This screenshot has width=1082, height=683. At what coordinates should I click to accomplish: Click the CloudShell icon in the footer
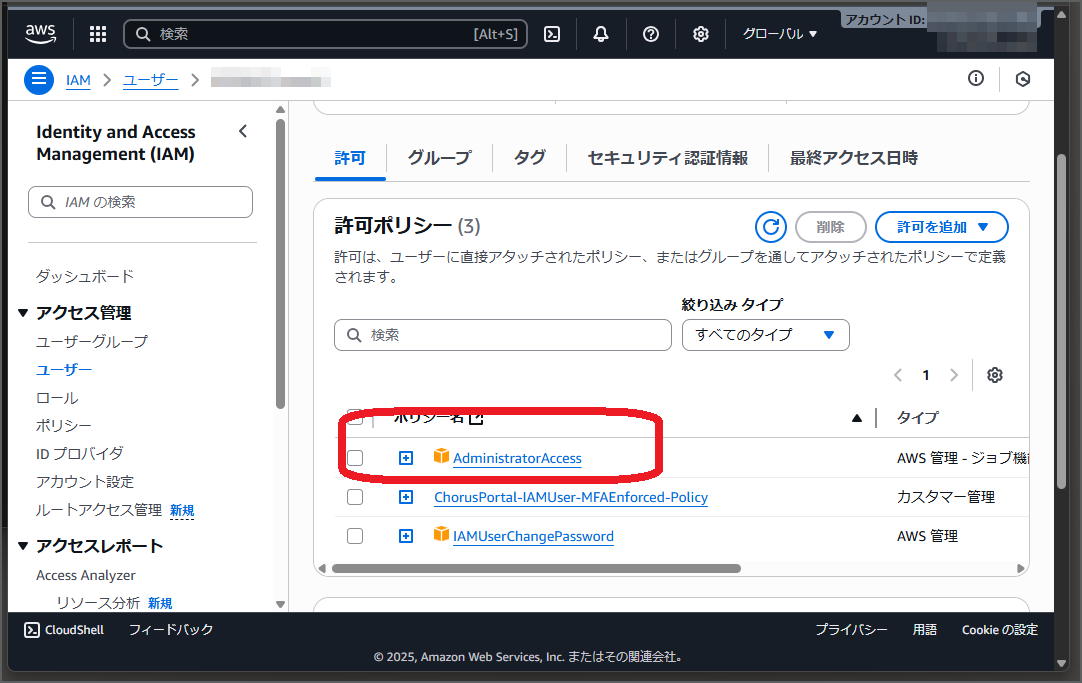(x=32, y=630)
